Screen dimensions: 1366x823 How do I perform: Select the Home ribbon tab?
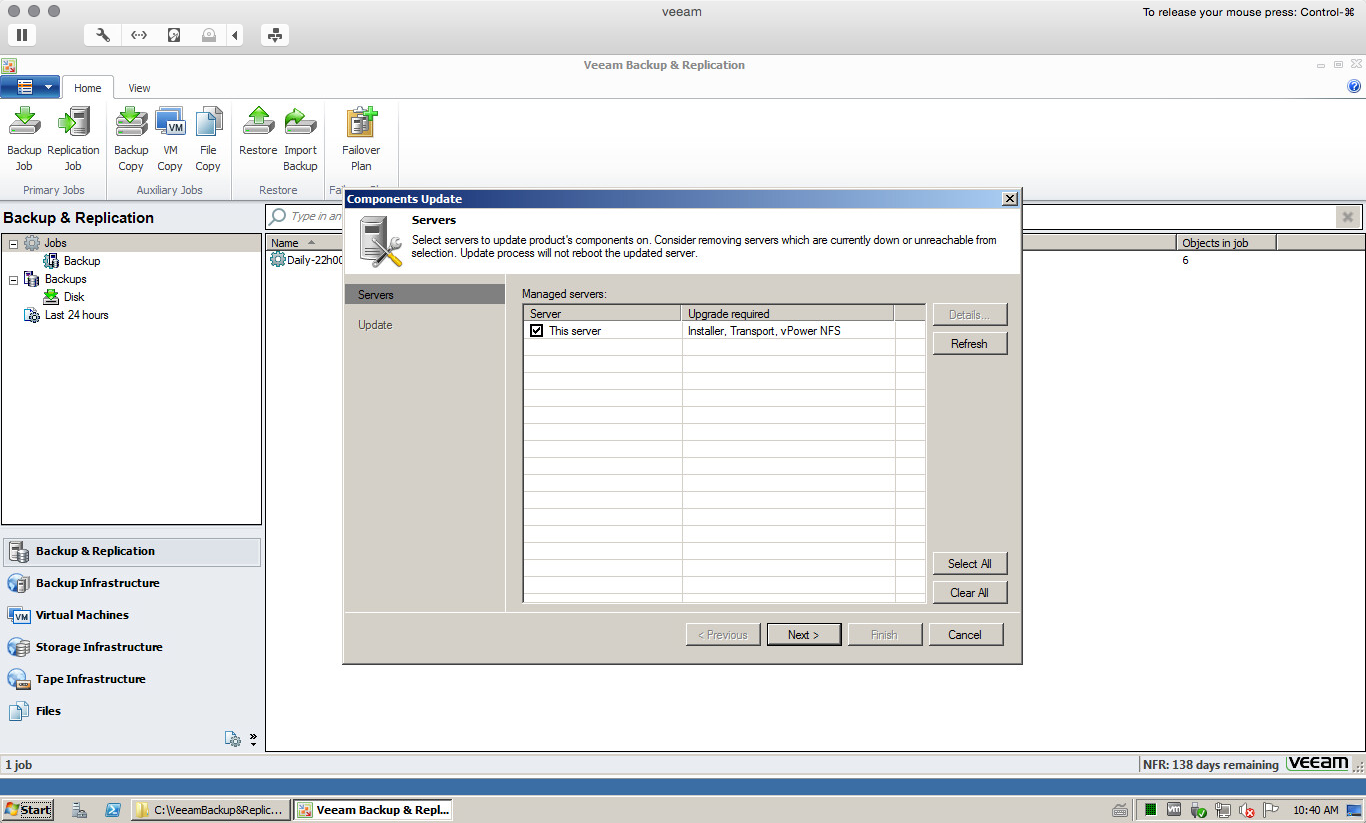(x=88, y=88)
